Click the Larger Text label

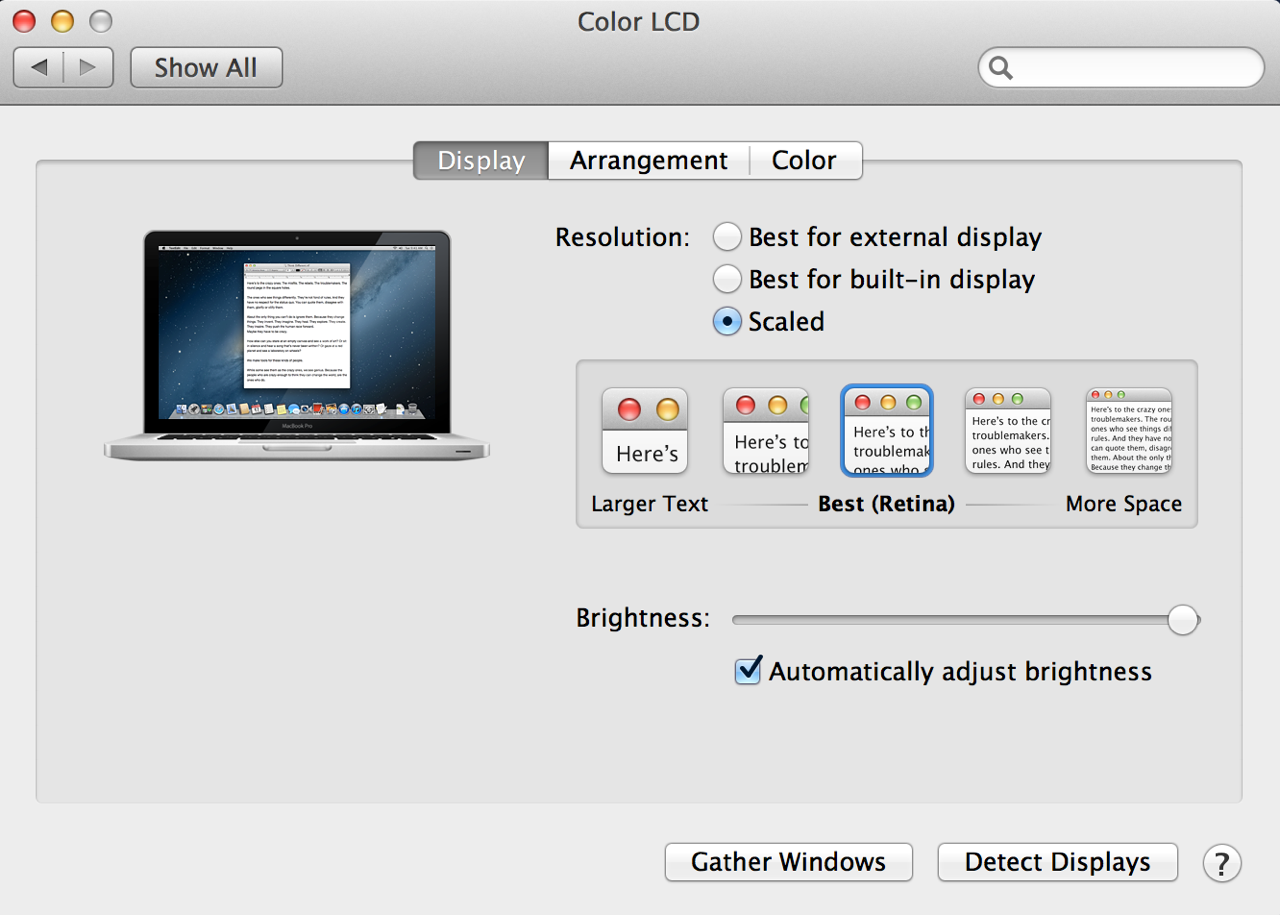pos(649,504)
